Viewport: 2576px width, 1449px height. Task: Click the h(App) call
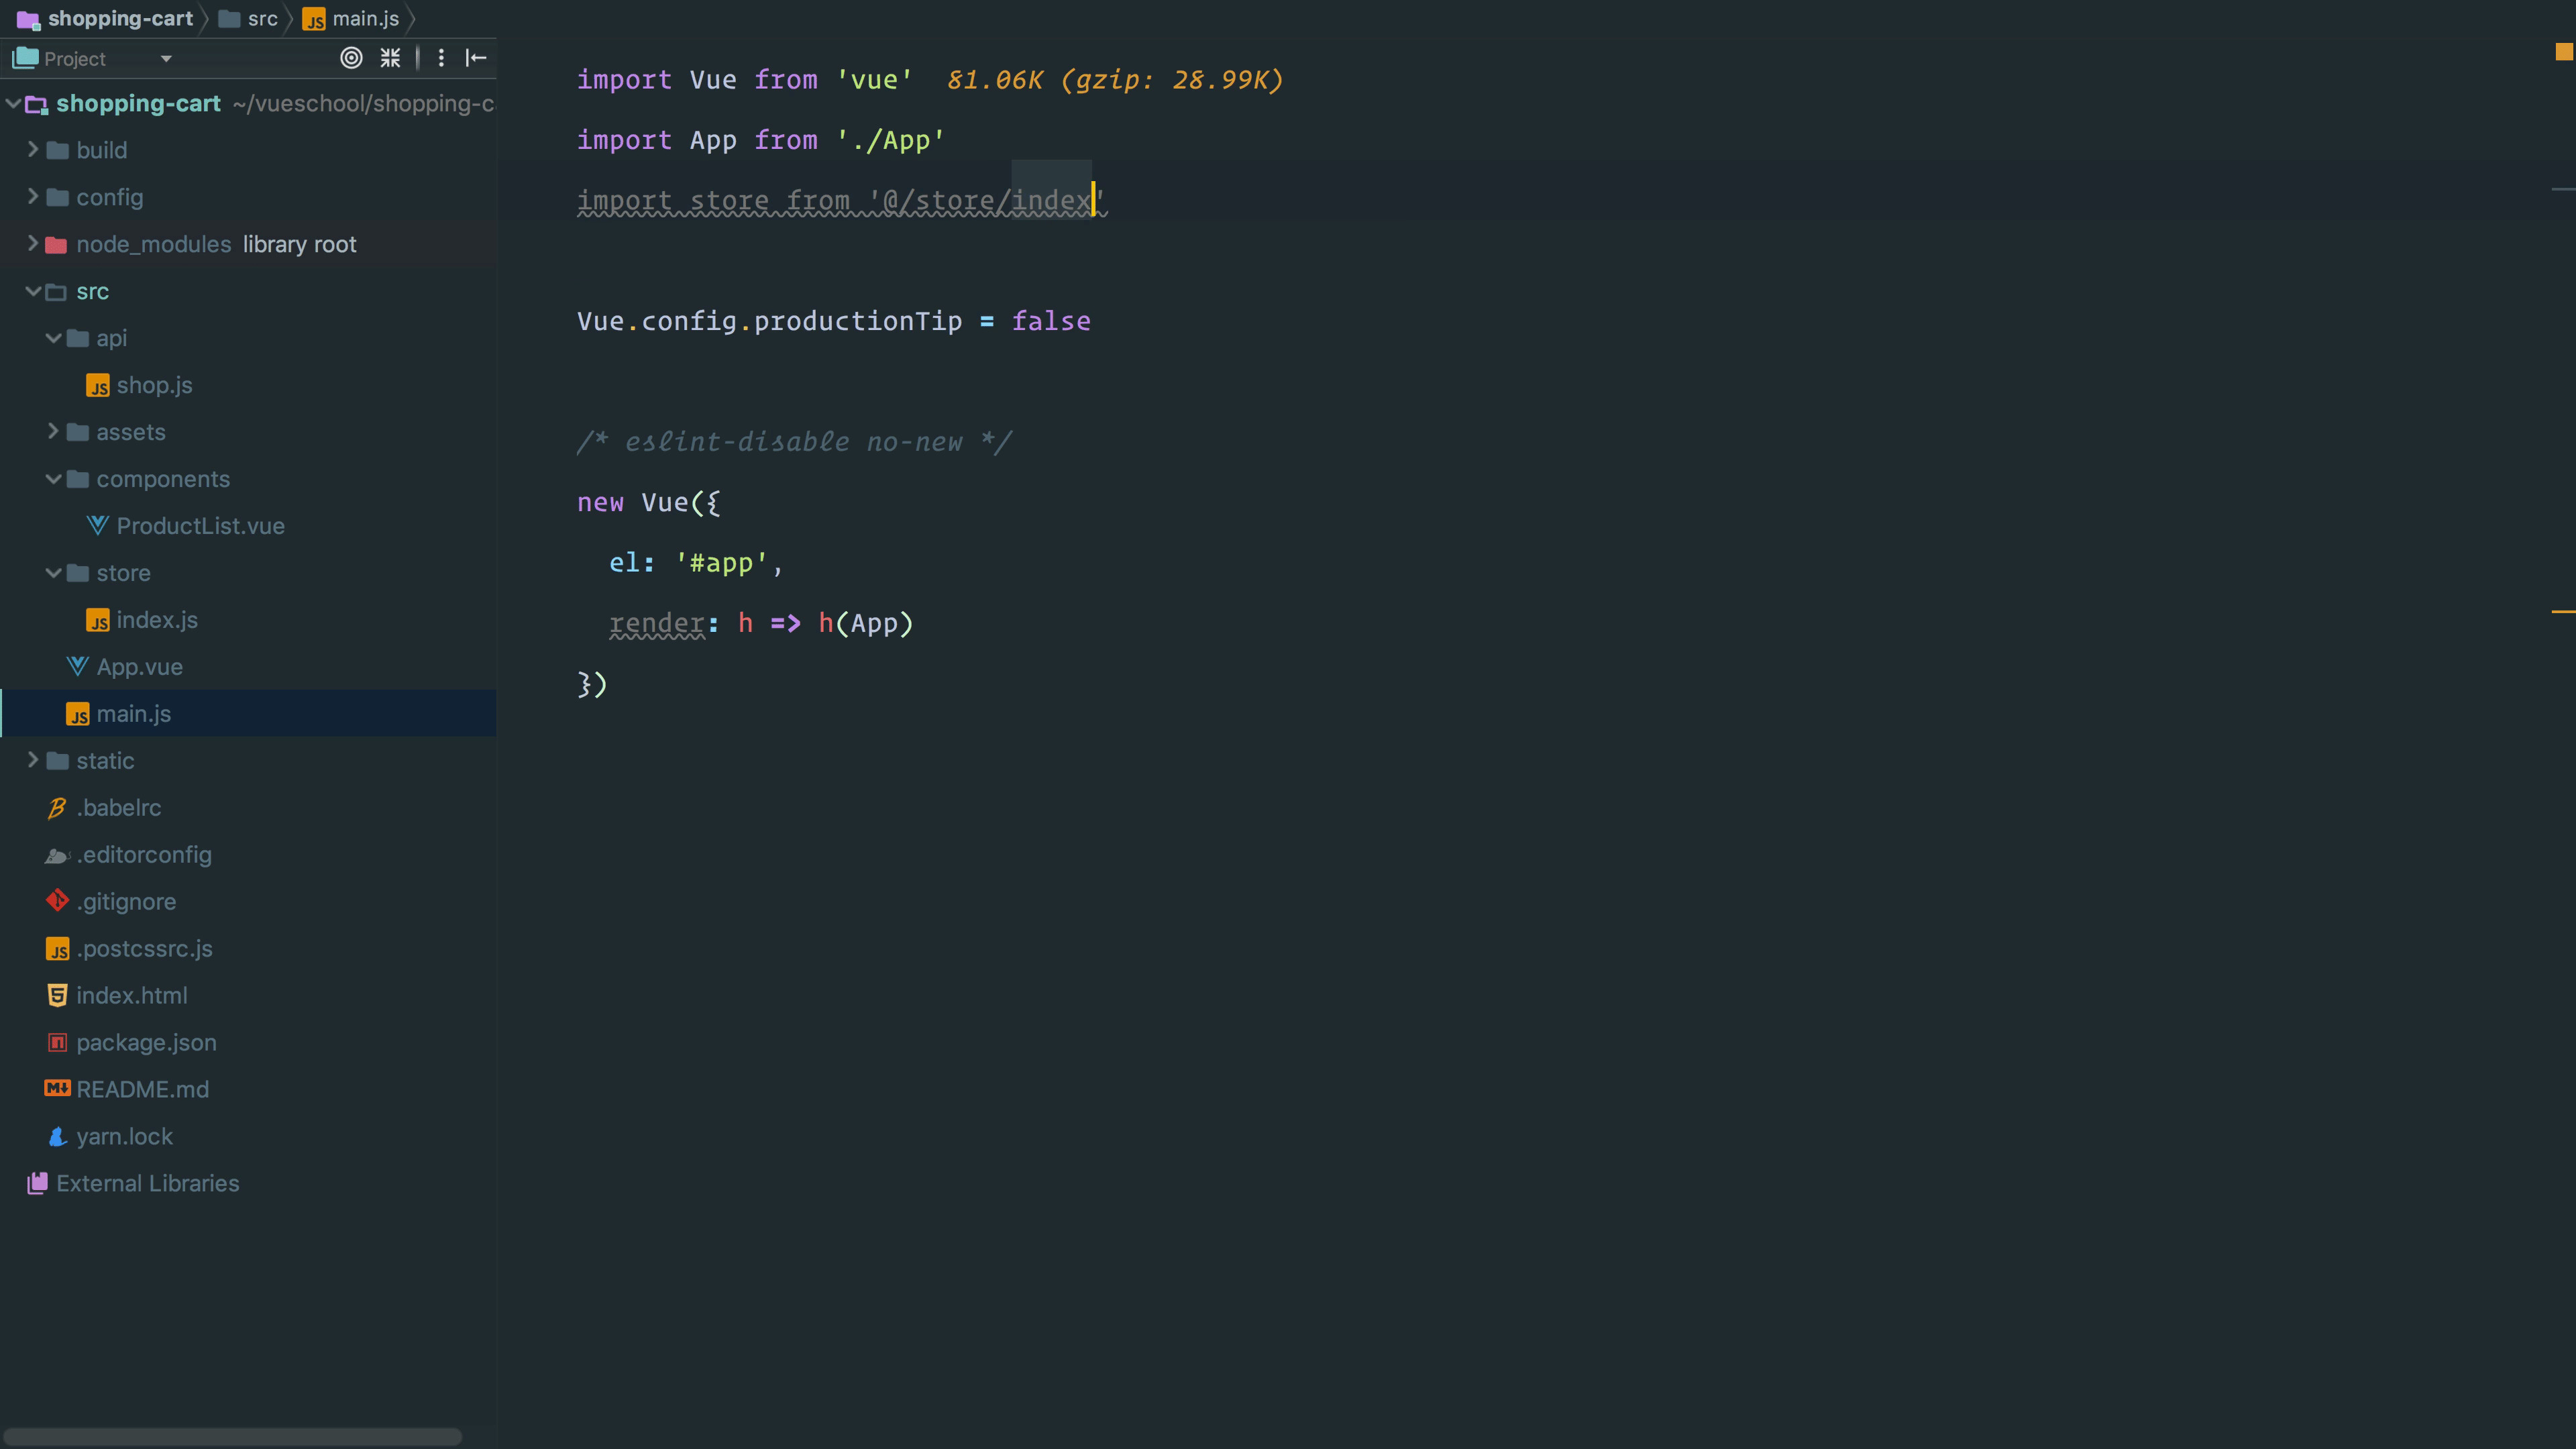pyautogui.click(x=866, y=624)
